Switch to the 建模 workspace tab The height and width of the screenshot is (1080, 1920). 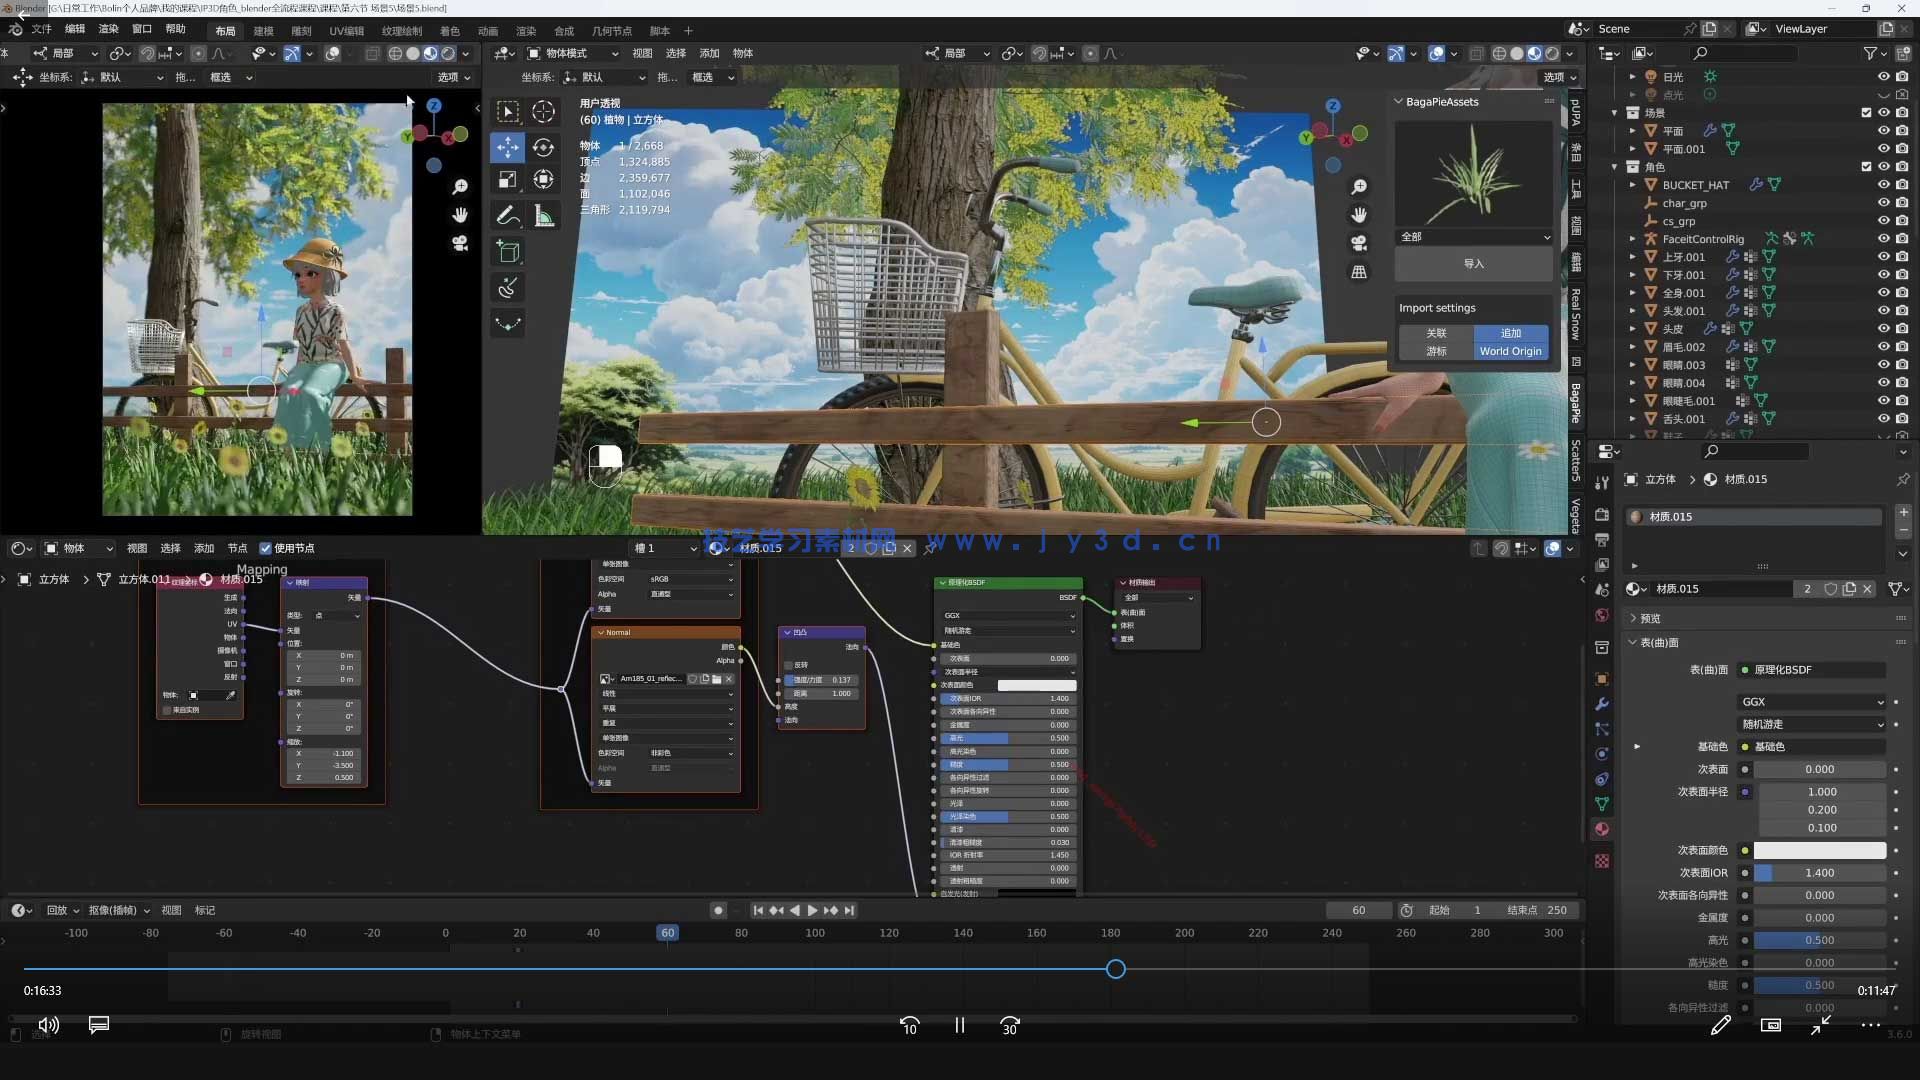pos(263,31)
